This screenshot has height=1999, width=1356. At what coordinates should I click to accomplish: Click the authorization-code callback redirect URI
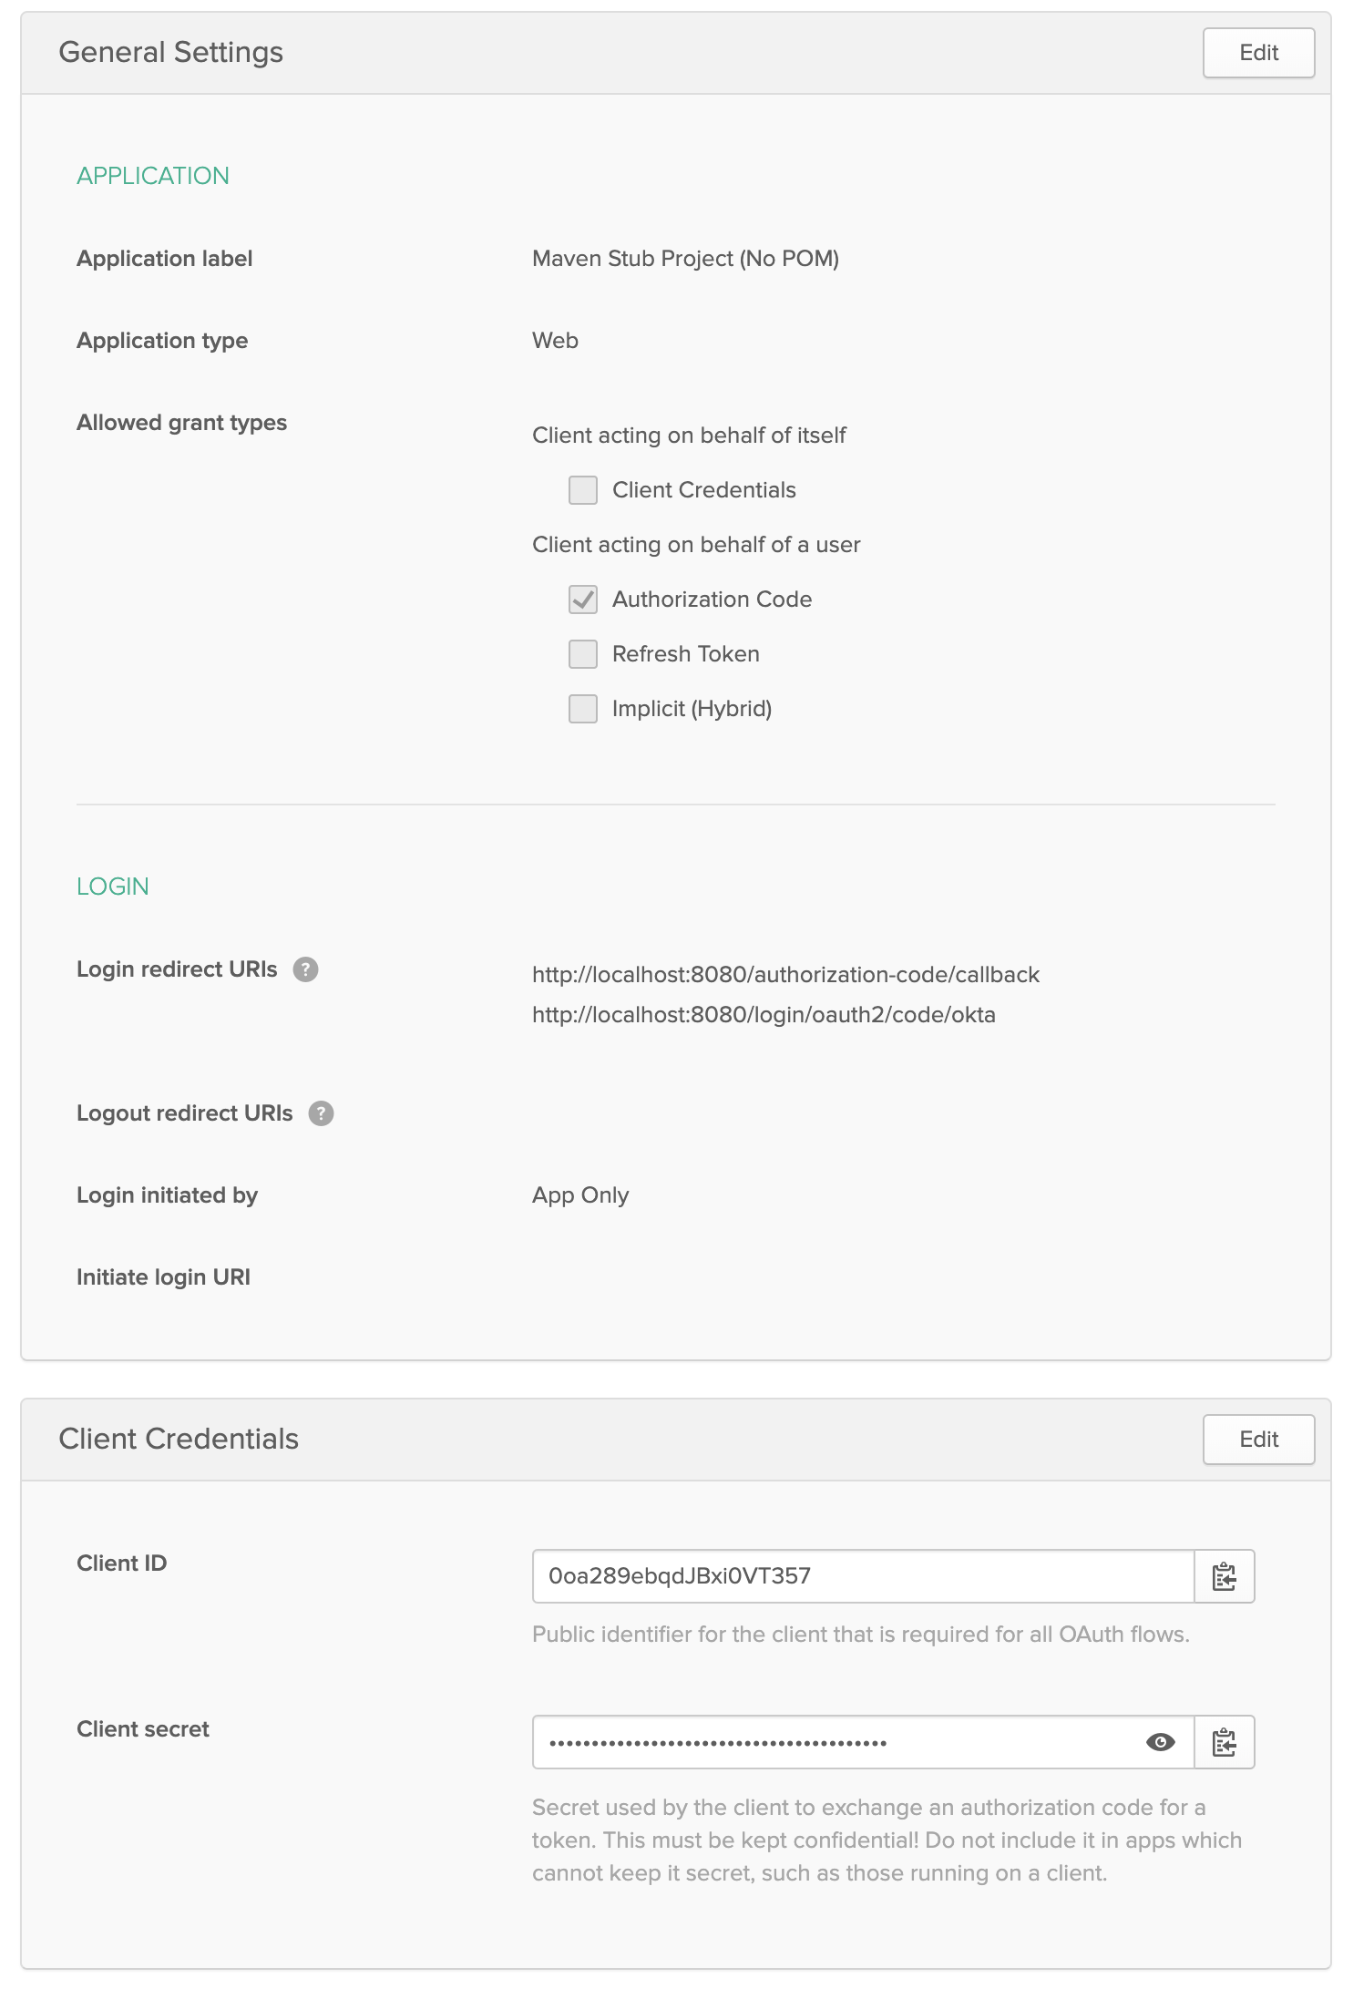point(785,975)
